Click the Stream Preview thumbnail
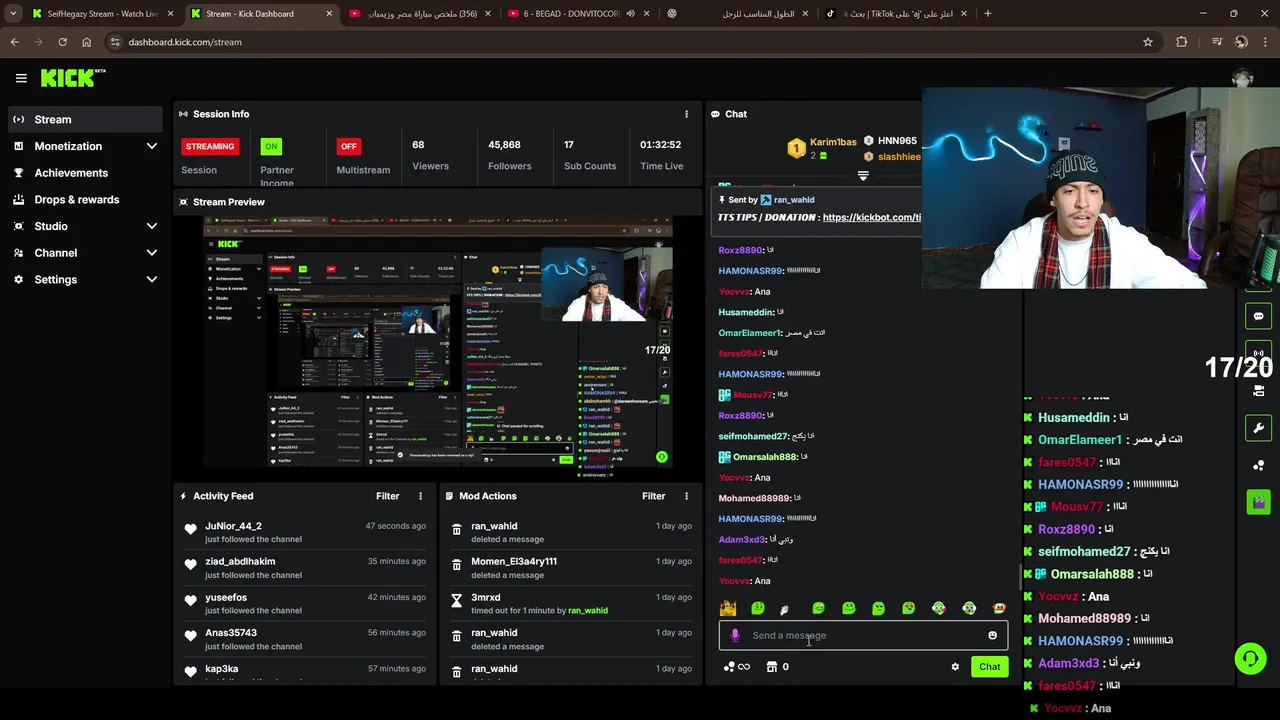Screen dimensions: 1280x720 437,342
